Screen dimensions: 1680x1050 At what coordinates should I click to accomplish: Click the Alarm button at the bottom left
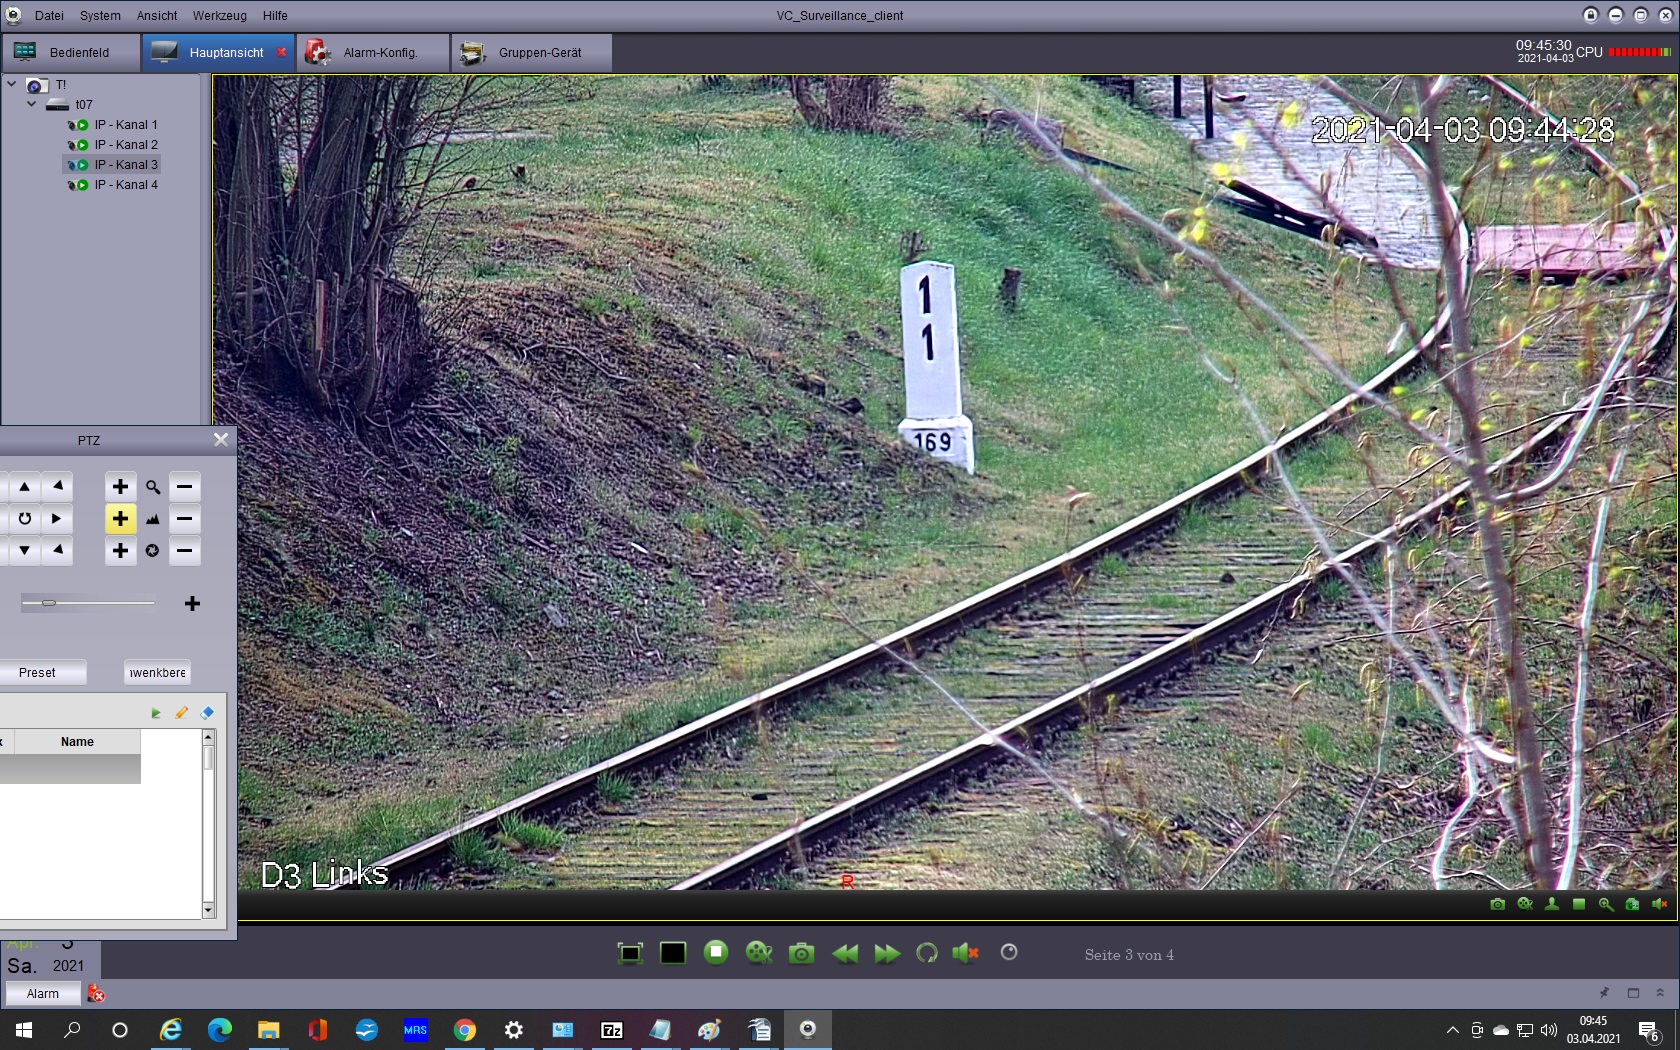tap(43, 994)
